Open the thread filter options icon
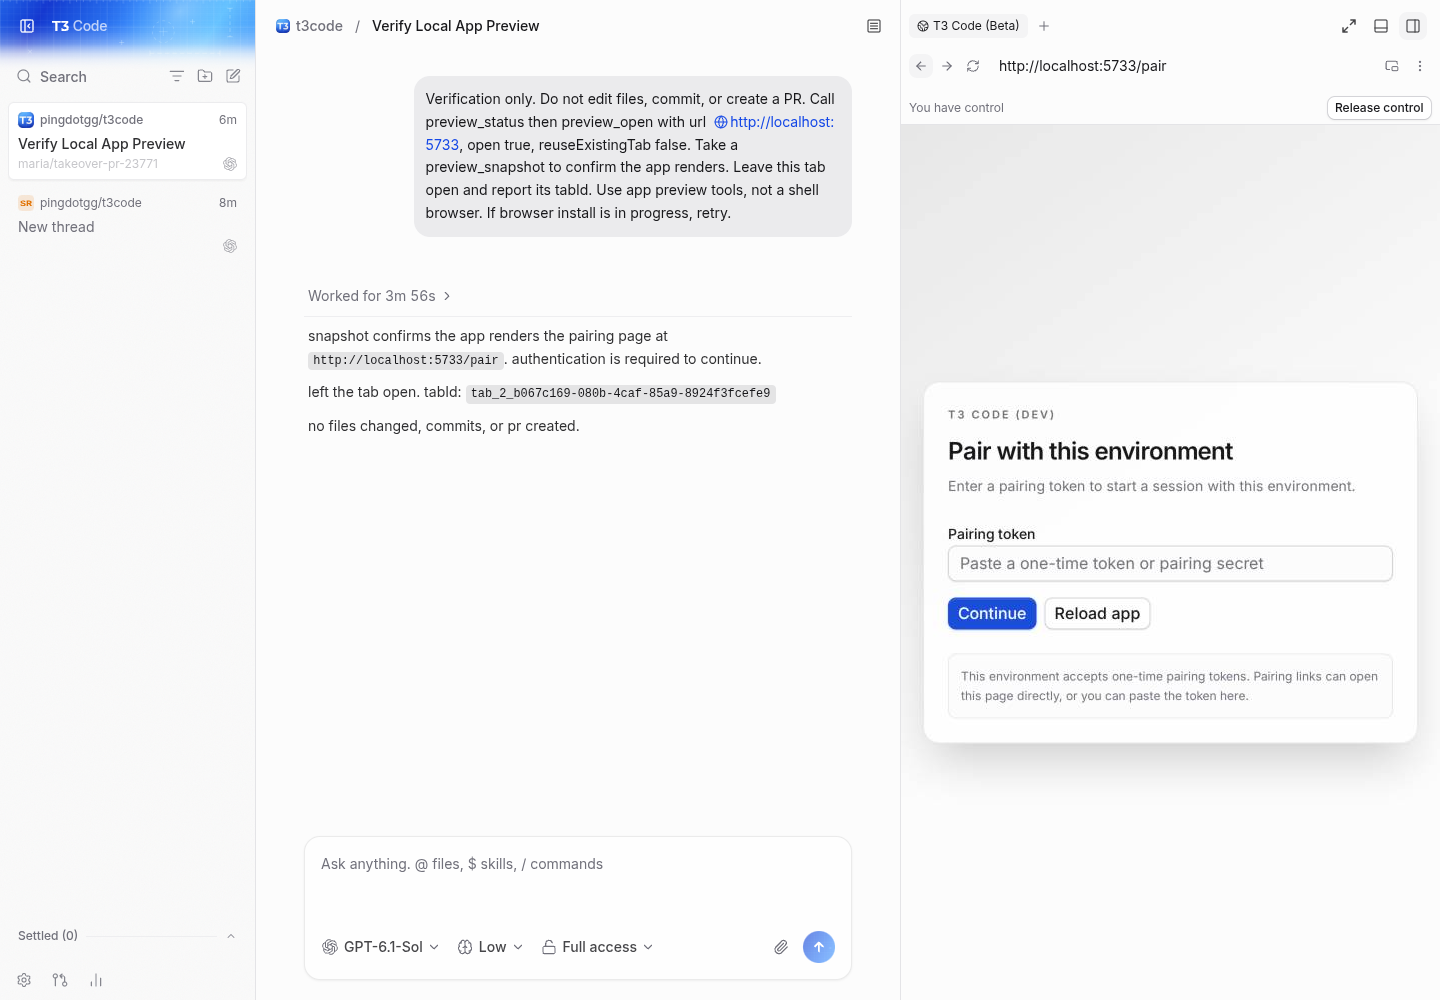Image resolution: width=1440 pixels, height=1000 pixels. (x=177, y=76)
